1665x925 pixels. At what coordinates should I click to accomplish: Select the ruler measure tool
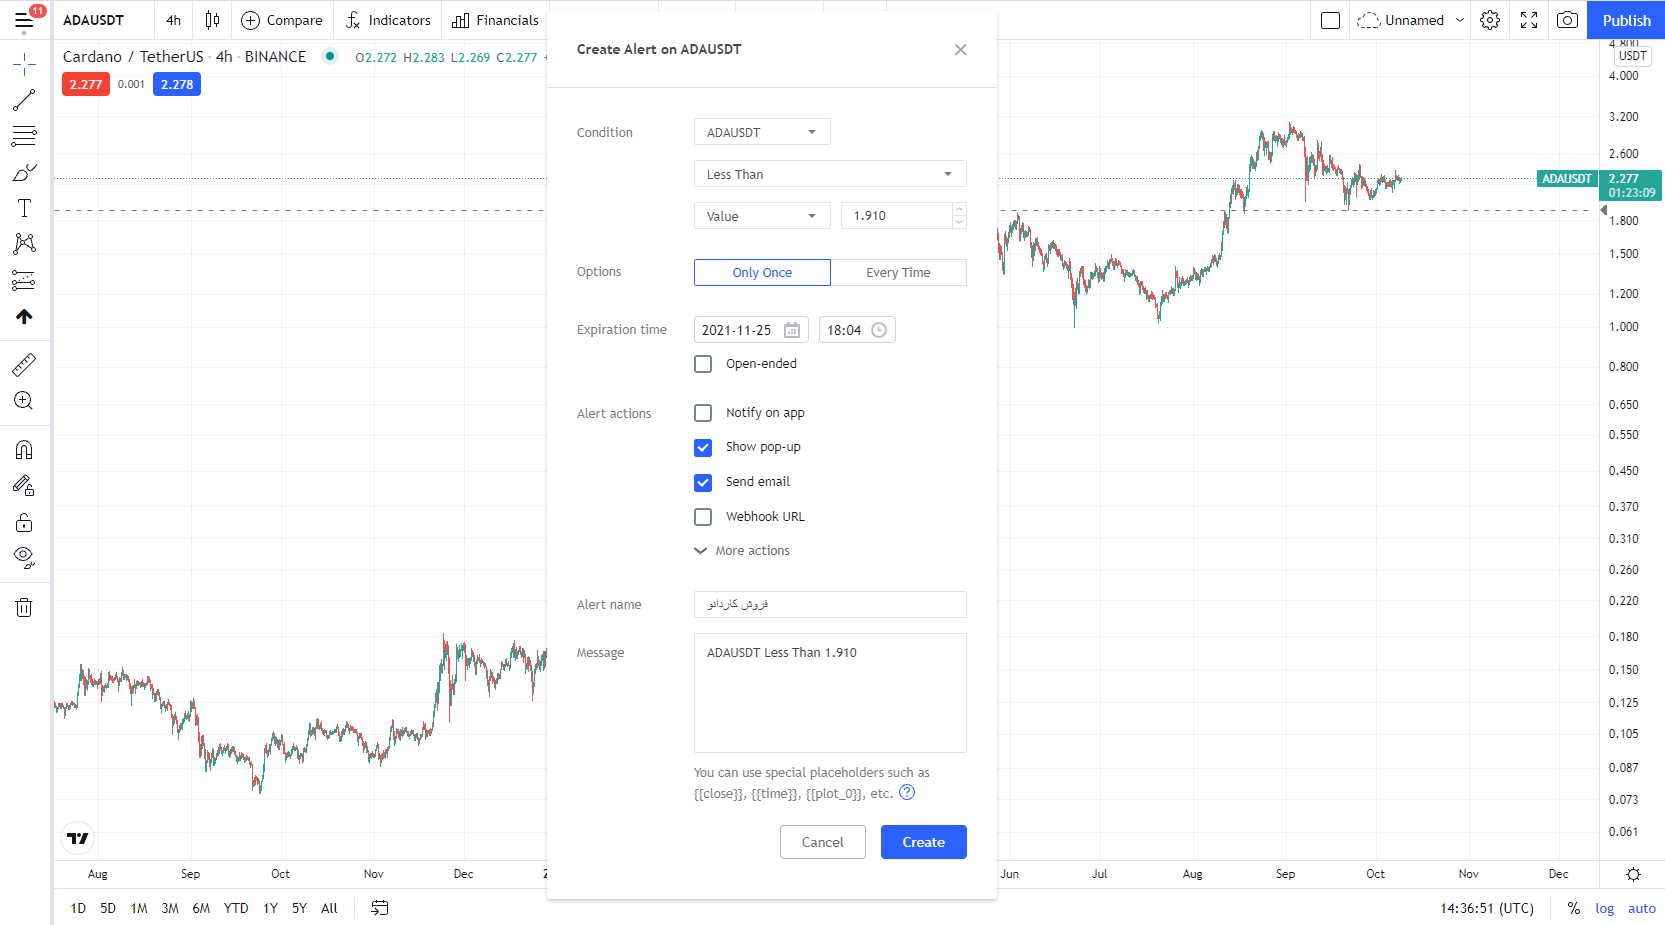(24, 365)
